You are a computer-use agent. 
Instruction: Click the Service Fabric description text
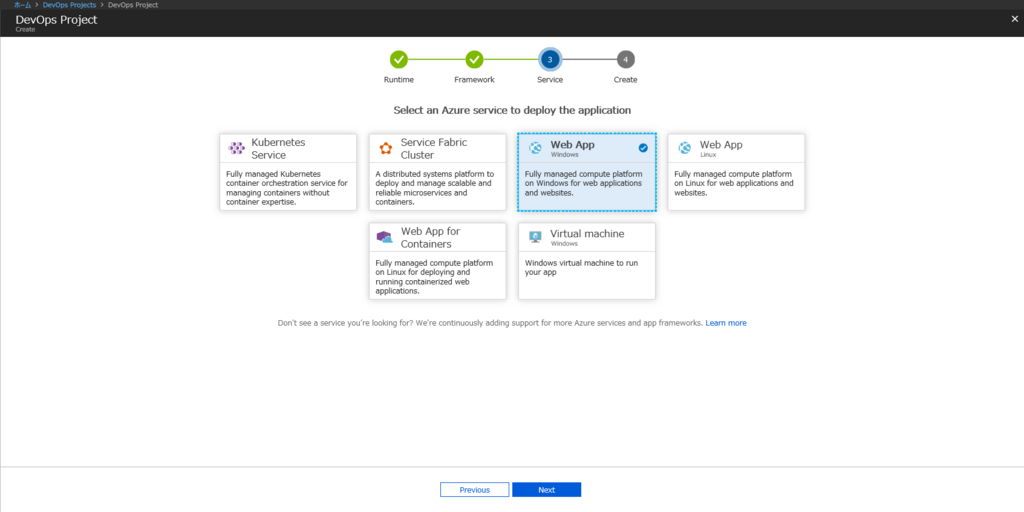click(435, 188)
